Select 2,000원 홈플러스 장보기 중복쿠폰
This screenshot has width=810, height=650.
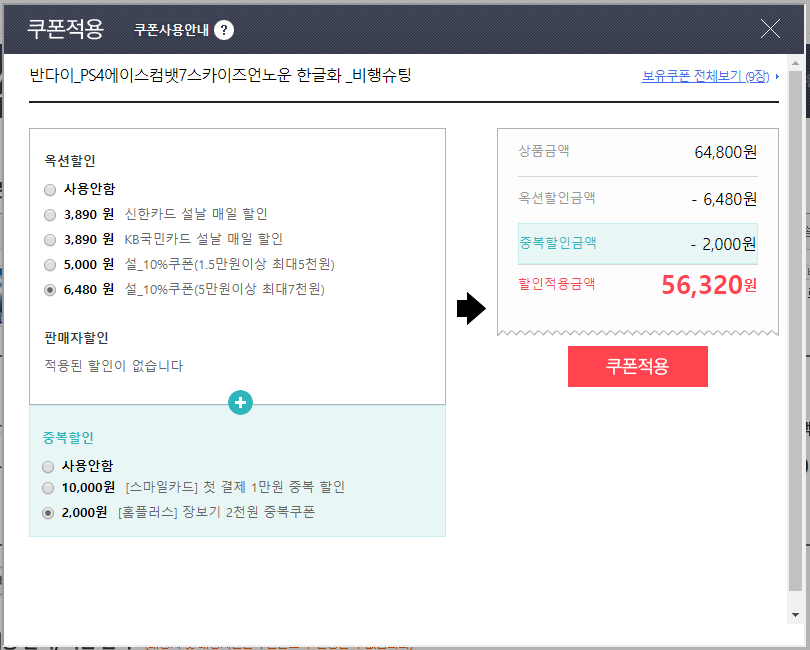pos(49,513)
